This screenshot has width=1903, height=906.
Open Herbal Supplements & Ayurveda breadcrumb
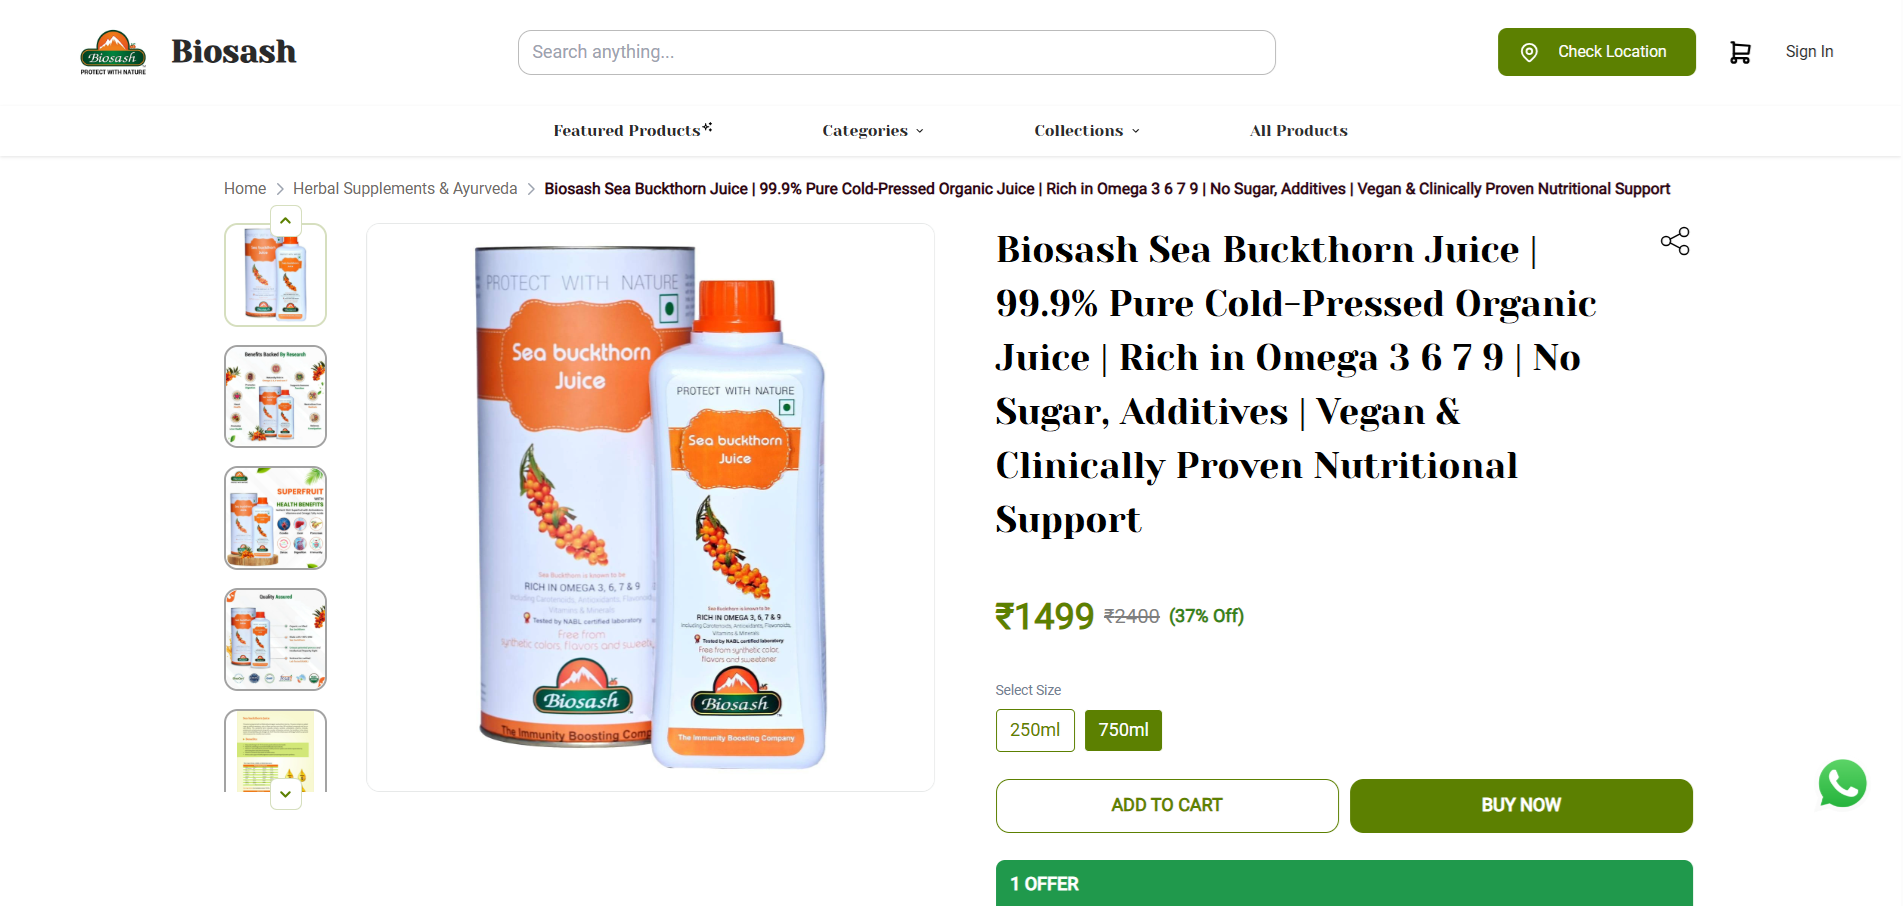pyautogui.click(x=405, y=189)
